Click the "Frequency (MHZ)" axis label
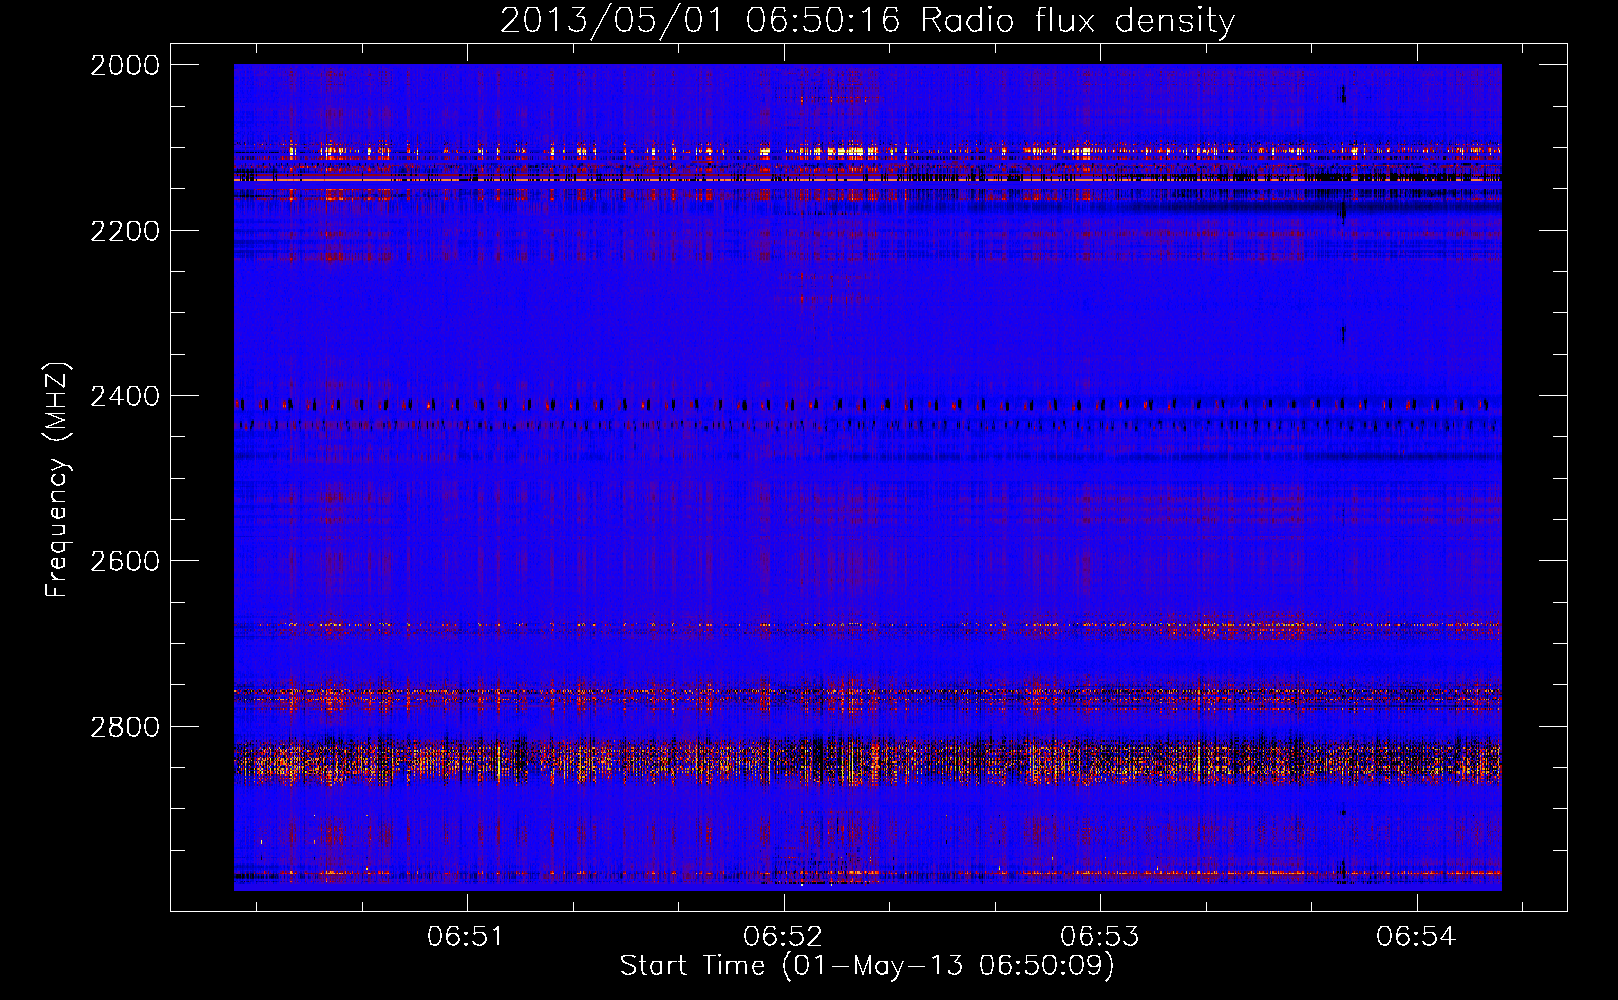 (57, 480)
